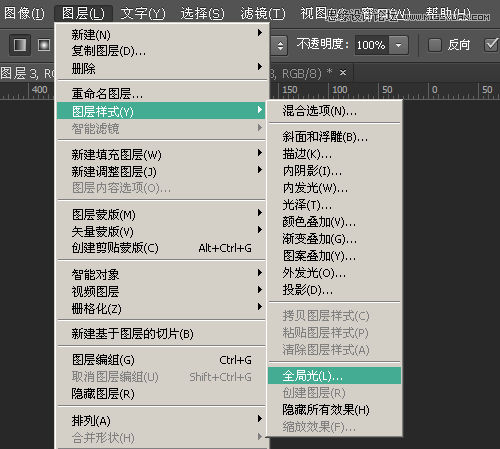Viewport: 500px width, 449px height.
Task: Click the 100% opacity input field
Action: pyautogui.click(x=371, y=45)
